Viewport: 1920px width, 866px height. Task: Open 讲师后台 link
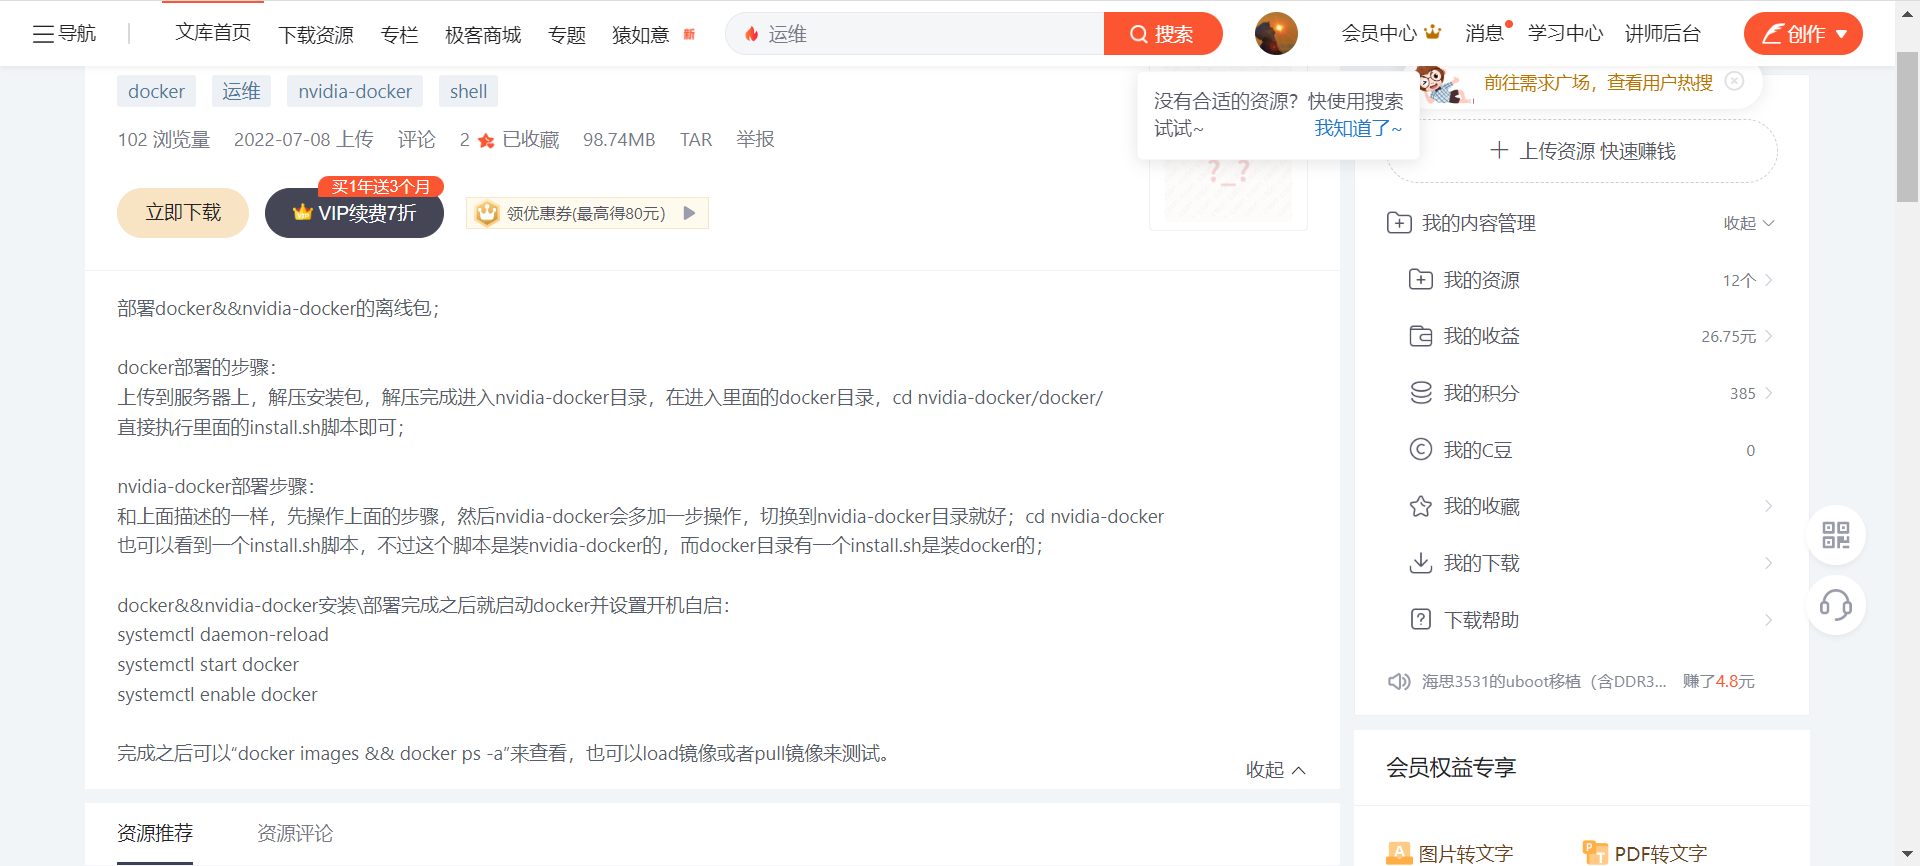[1663, 33]
